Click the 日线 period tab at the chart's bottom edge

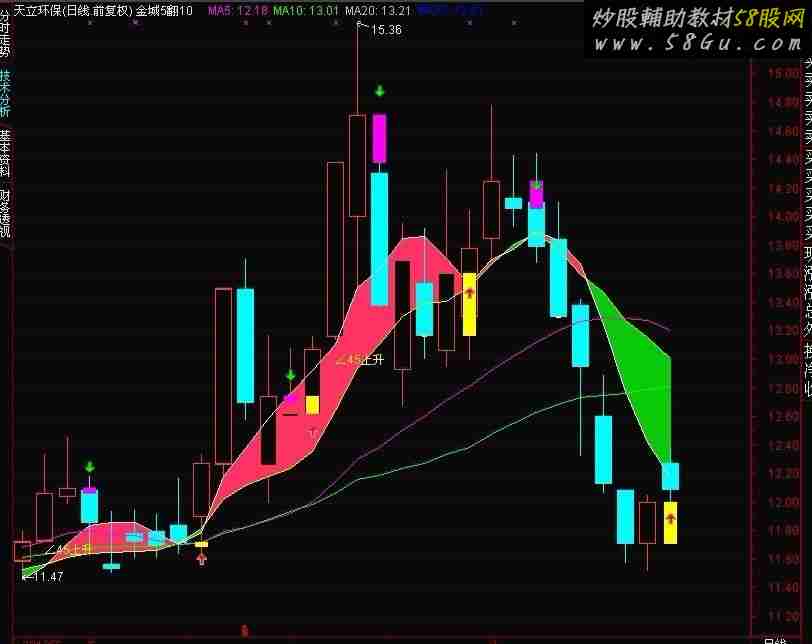775,640
